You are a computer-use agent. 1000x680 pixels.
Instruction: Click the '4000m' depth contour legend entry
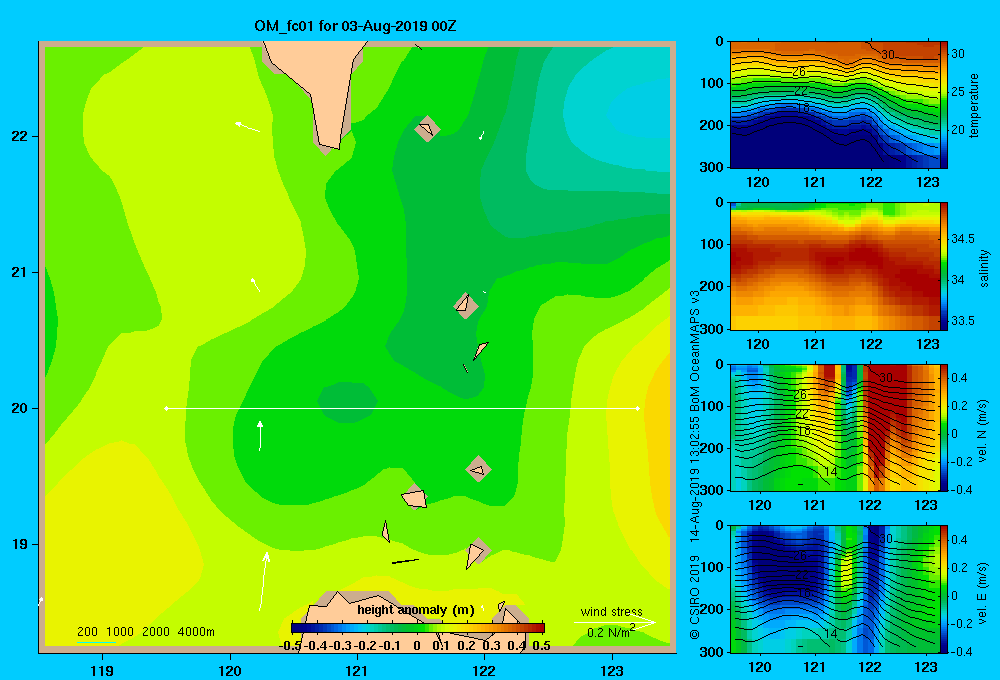pos(196,632)
